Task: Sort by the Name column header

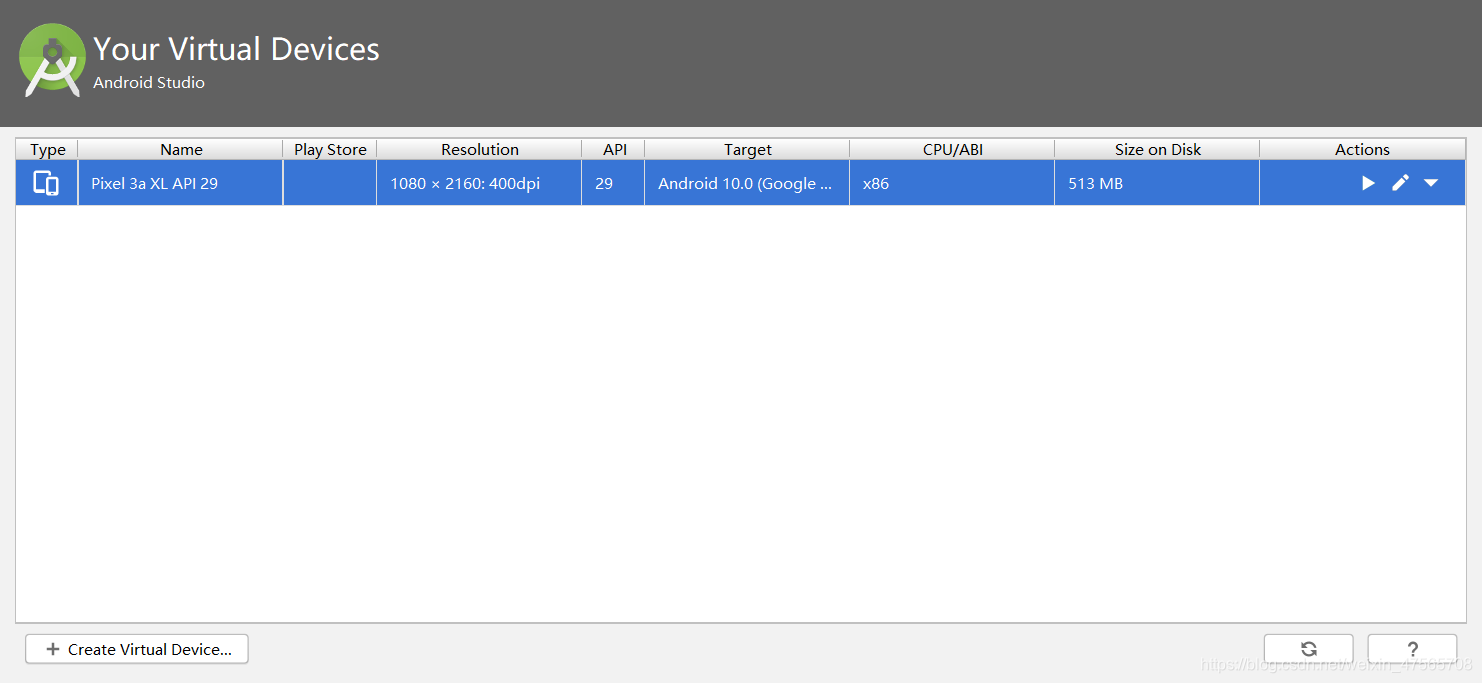Action: point(181,149)
